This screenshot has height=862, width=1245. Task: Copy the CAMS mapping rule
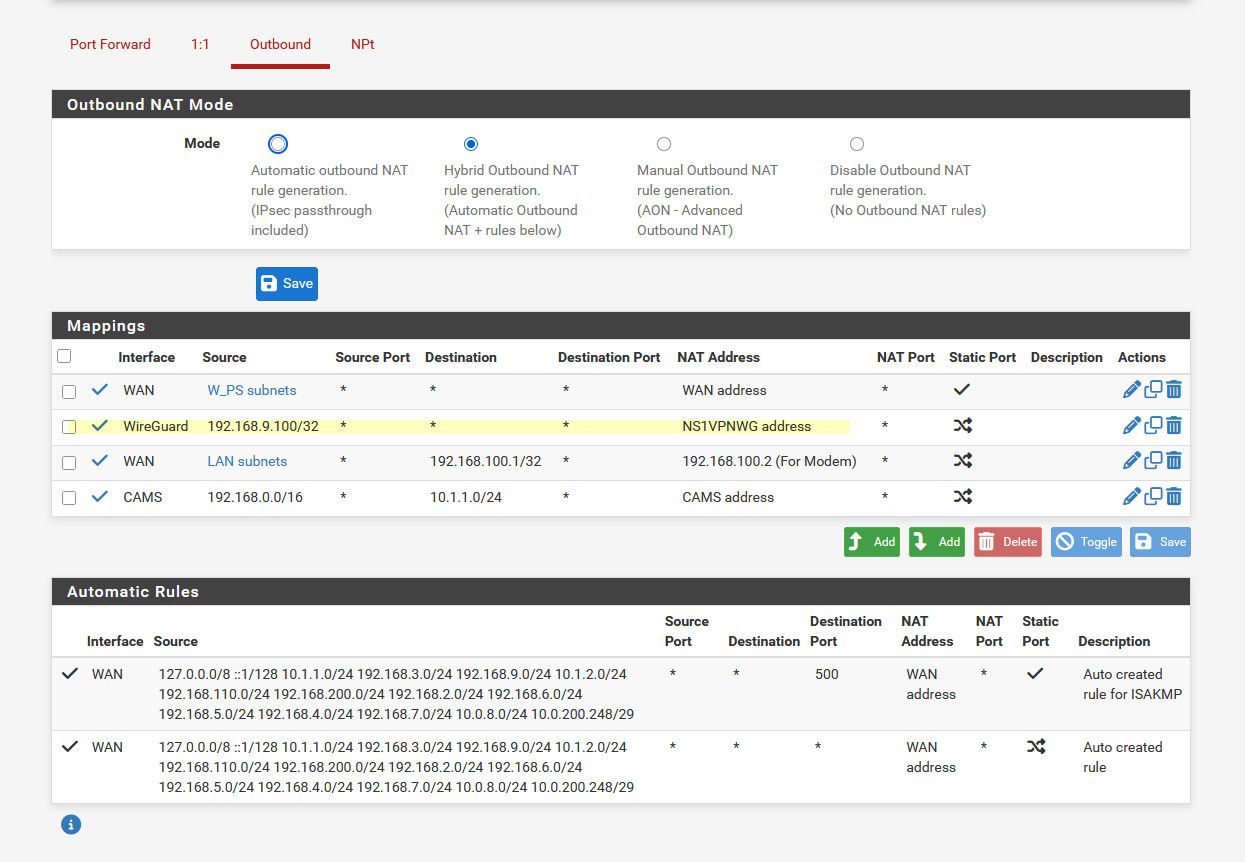tap(1153, 496)
